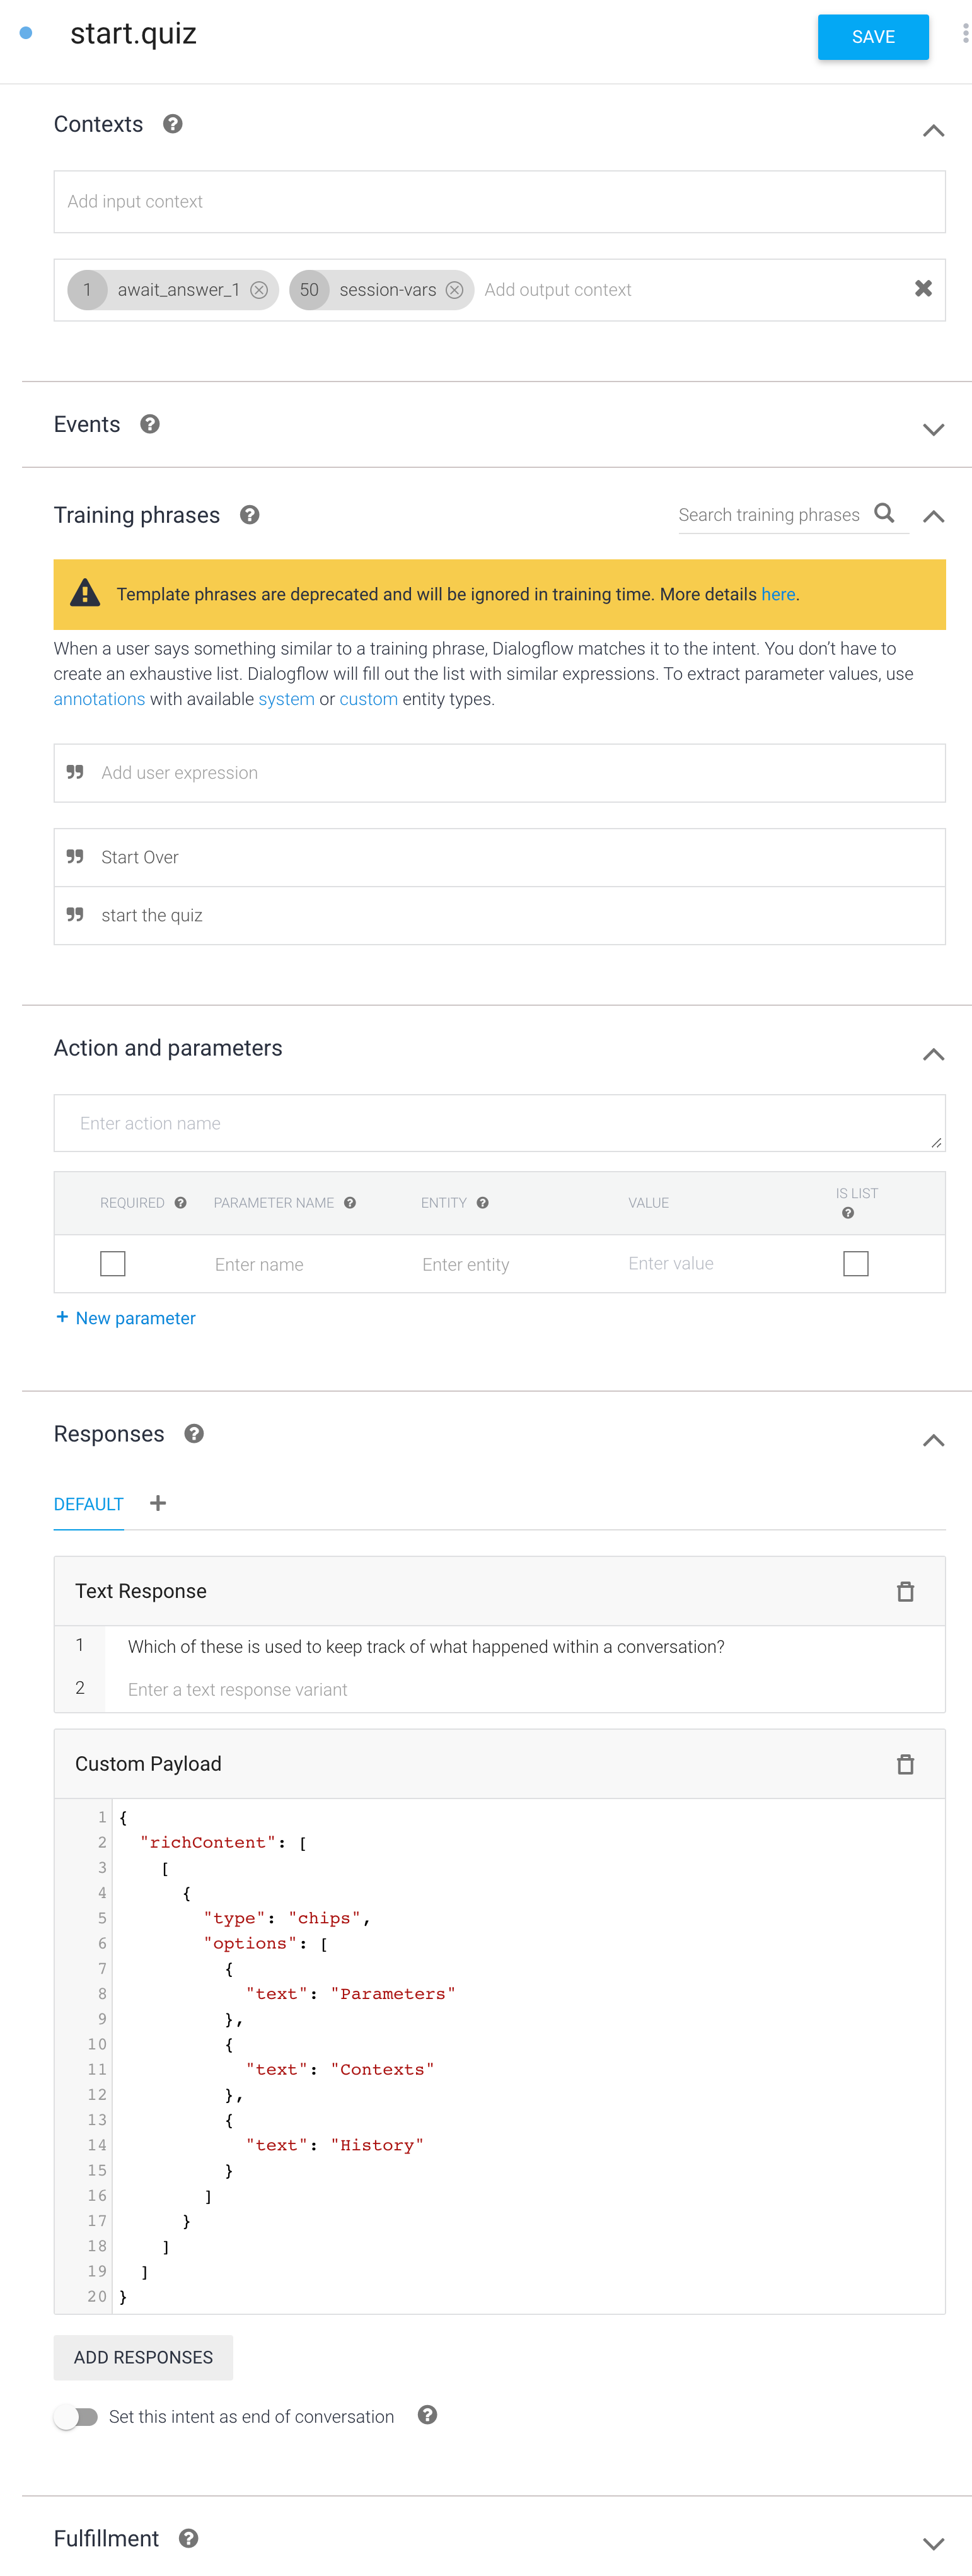The height and width of the screenshot is (2576, 972).
Task: Select the DEFAULT responses tab
Action: coord(88,1504)
